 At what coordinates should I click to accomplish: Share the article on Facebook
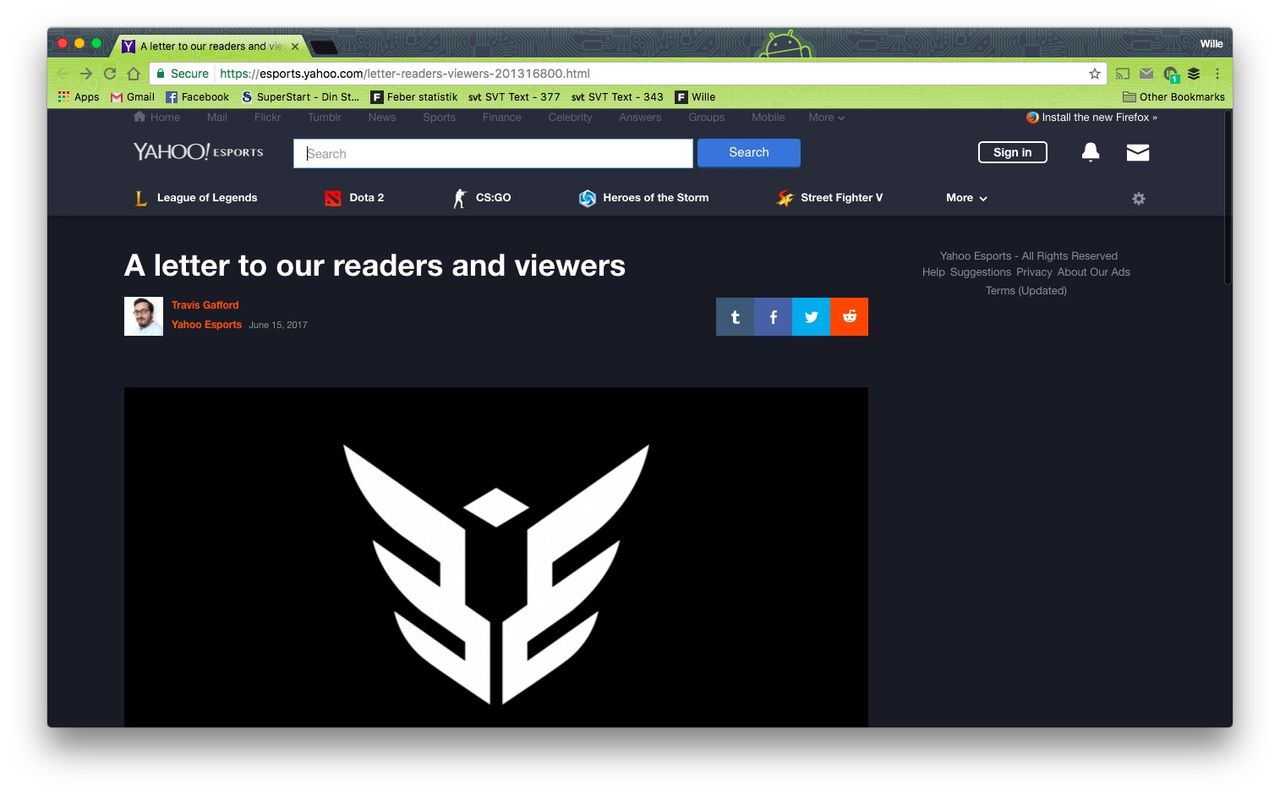(773, 317)
